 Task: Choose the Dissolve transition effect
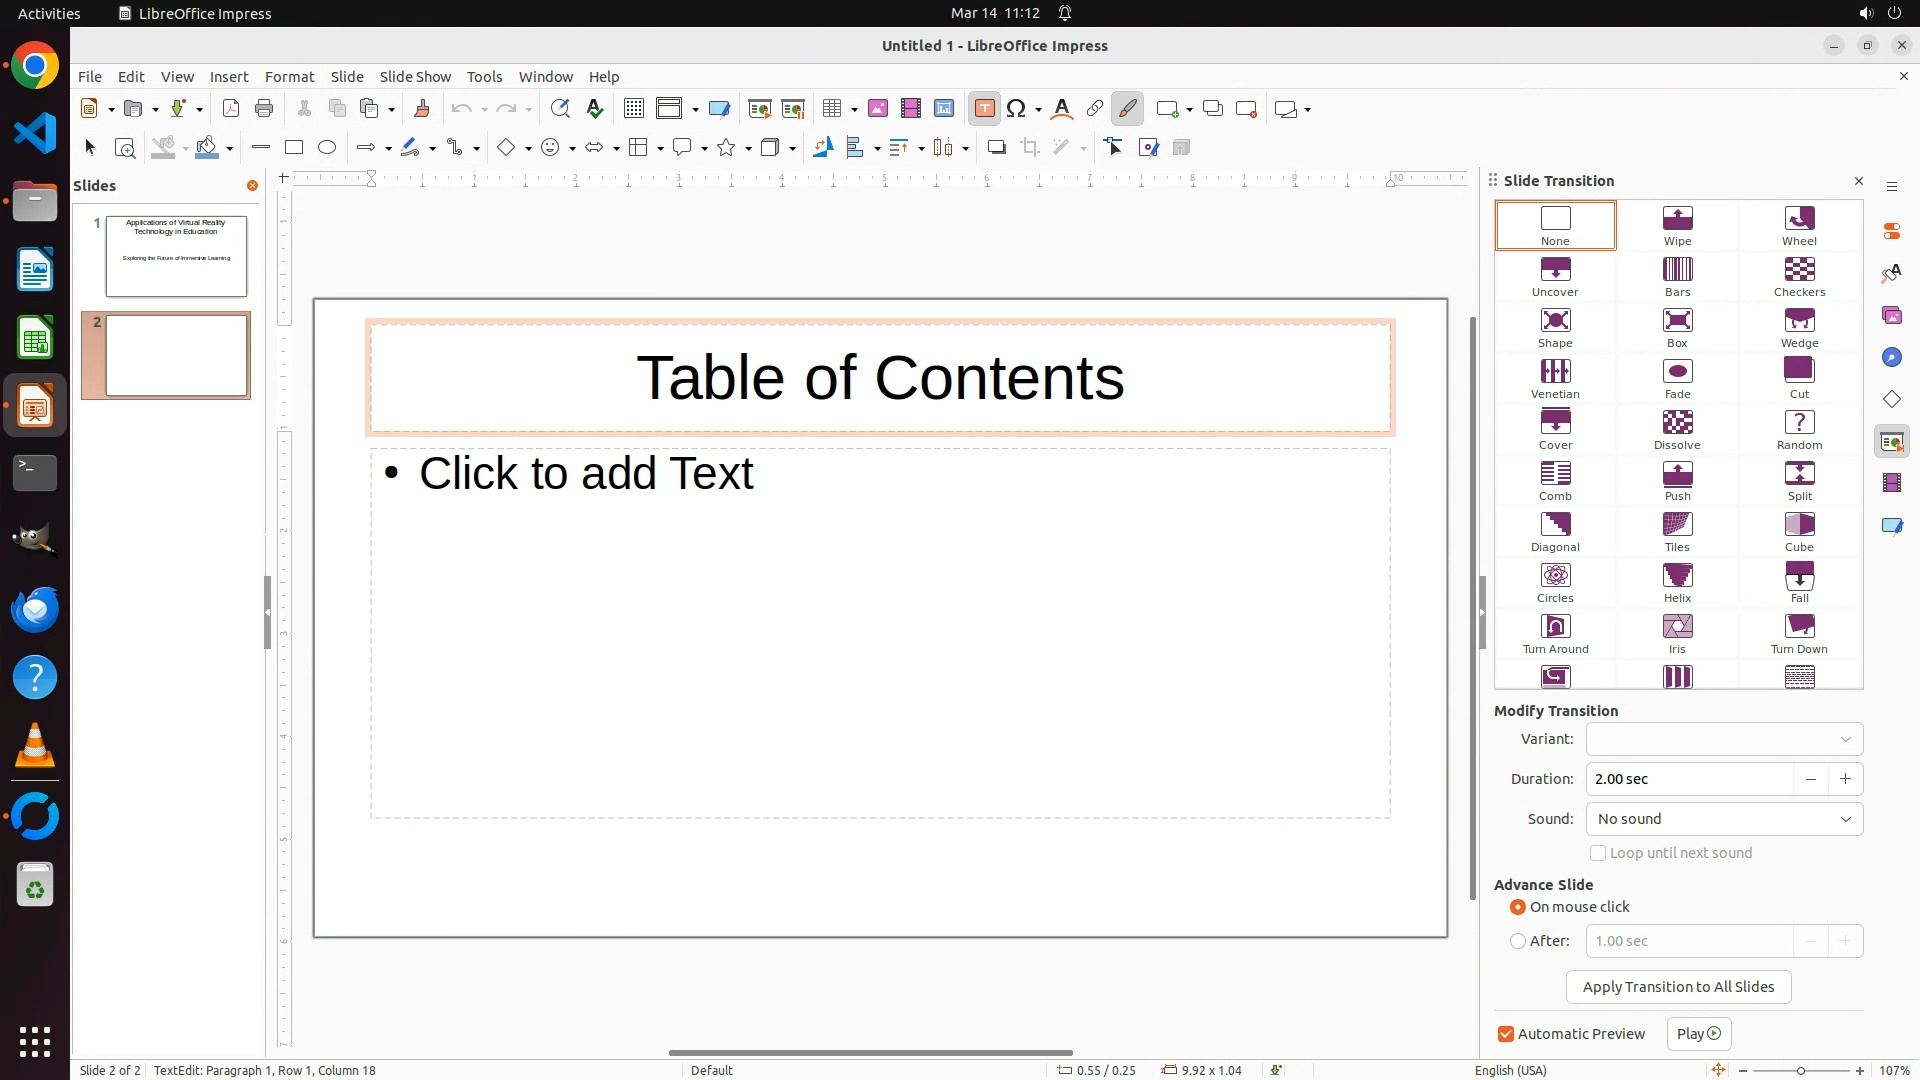(x=1677, y=430)
